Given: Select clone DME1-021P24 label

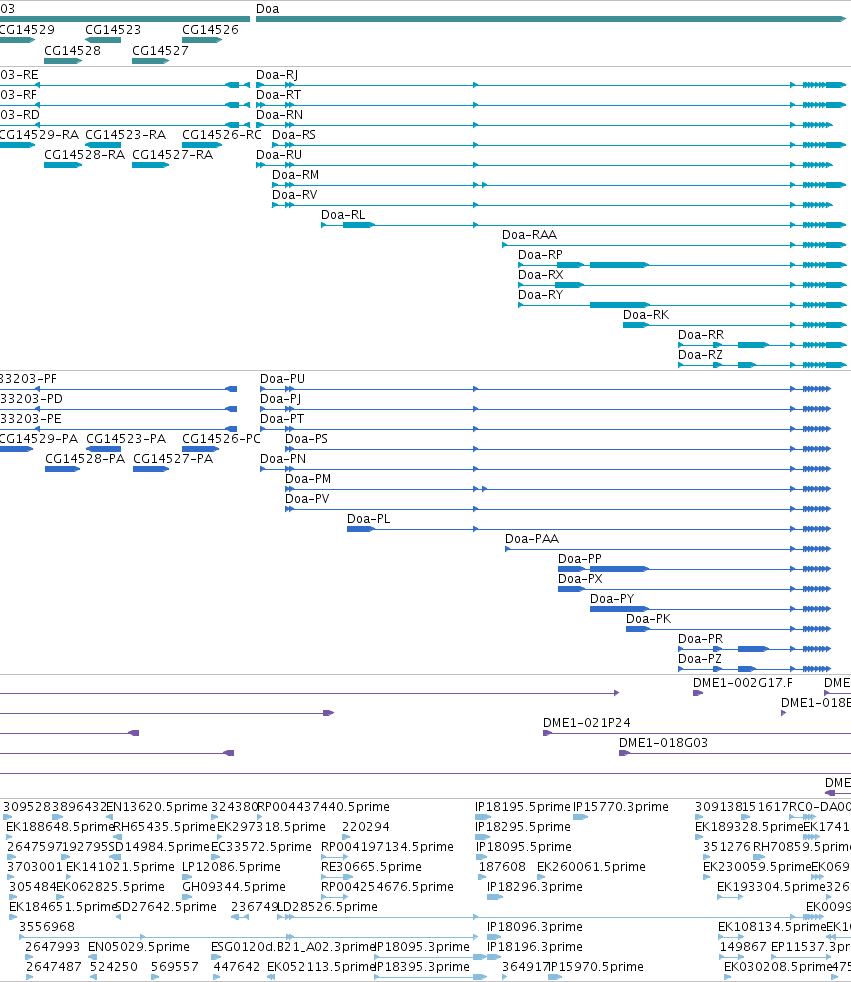Looking at the screenshot, I should tap(587, 724).
